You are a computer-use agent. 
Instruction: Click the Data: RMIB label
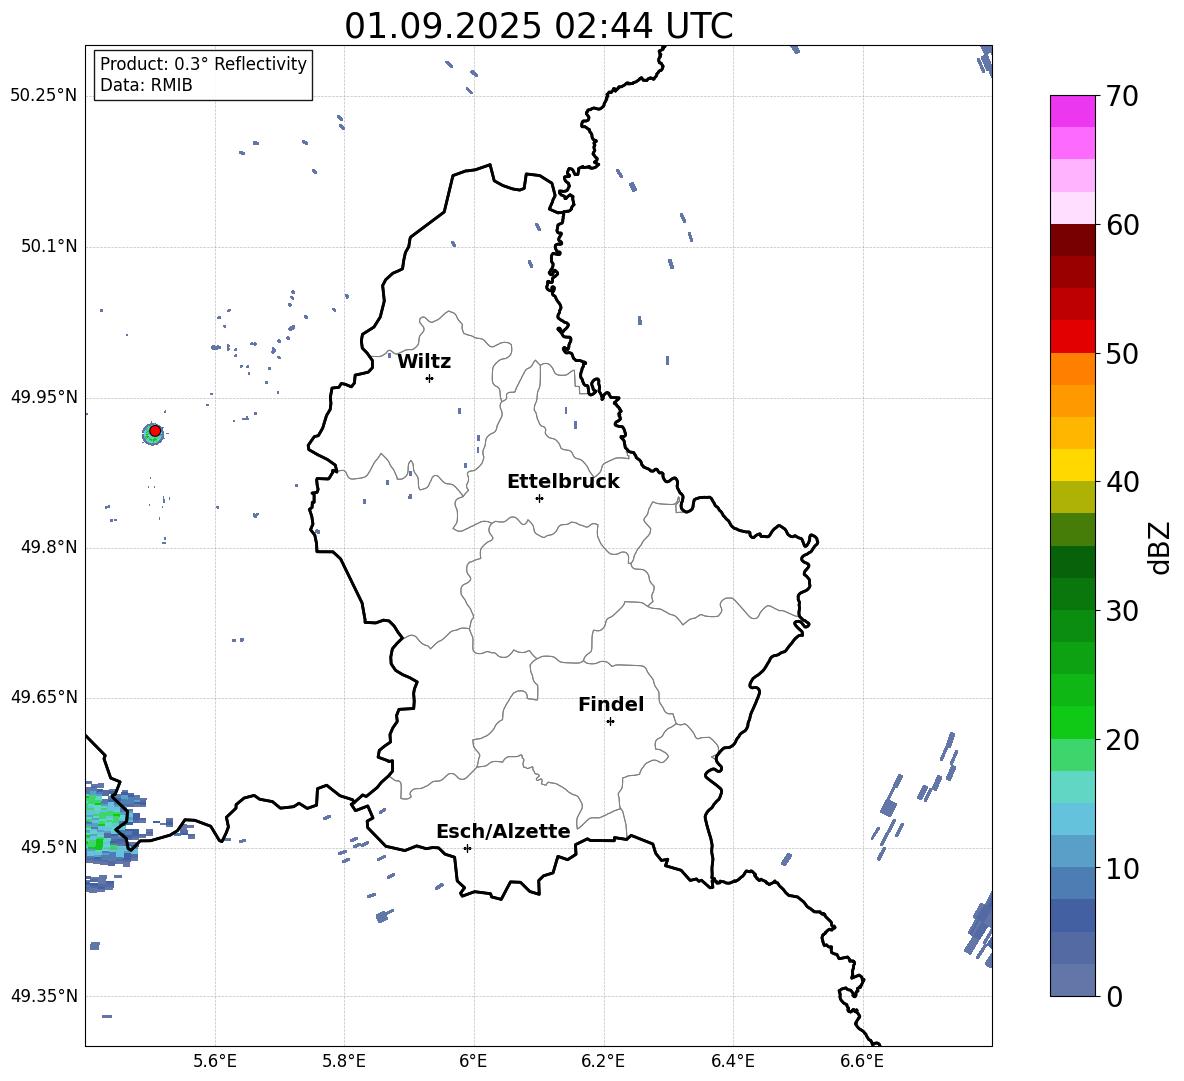coord(146,85)
